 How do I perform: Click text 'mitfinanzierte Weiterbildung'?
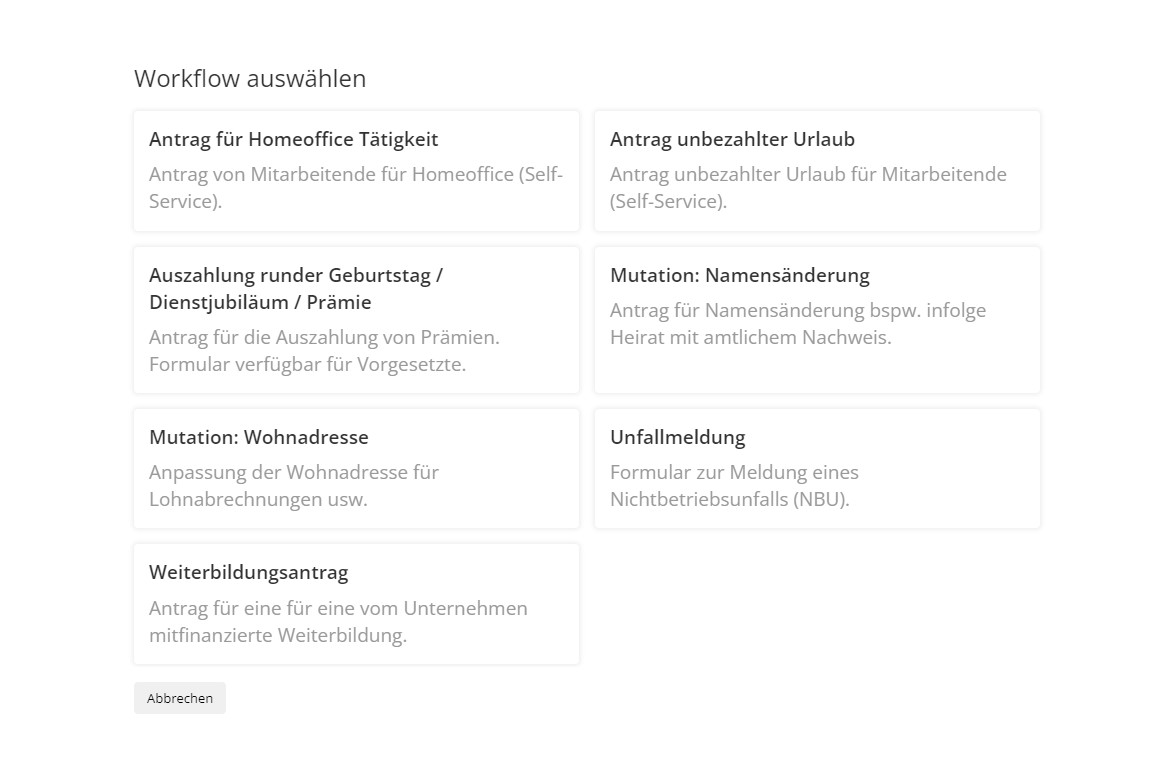[278, 636]
